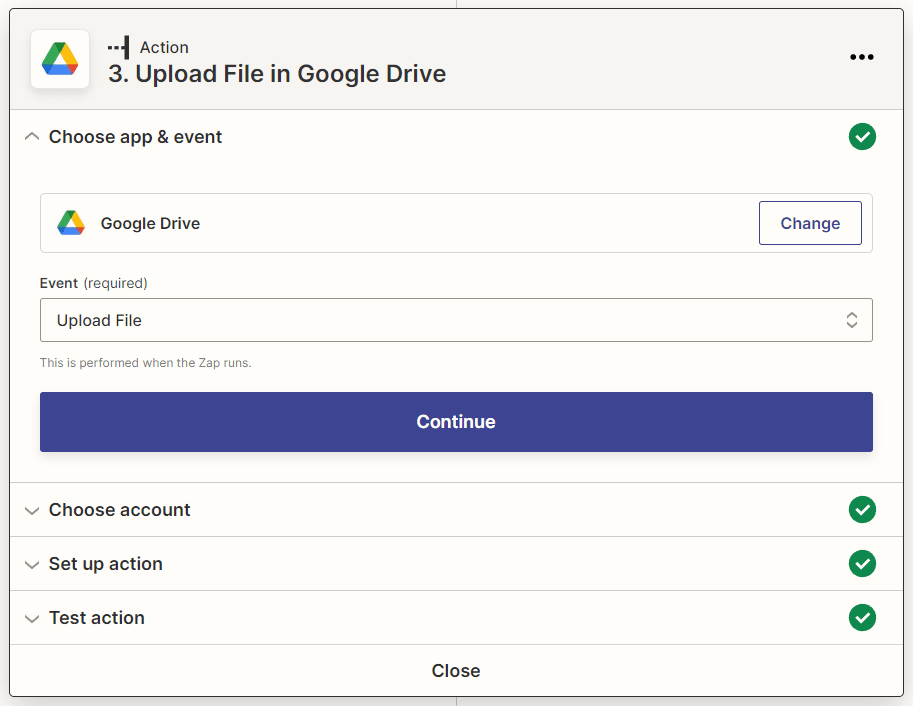Collapse the Choose app & event section
The height and width of the screenshot is (706, 913).
coord(31,136)
